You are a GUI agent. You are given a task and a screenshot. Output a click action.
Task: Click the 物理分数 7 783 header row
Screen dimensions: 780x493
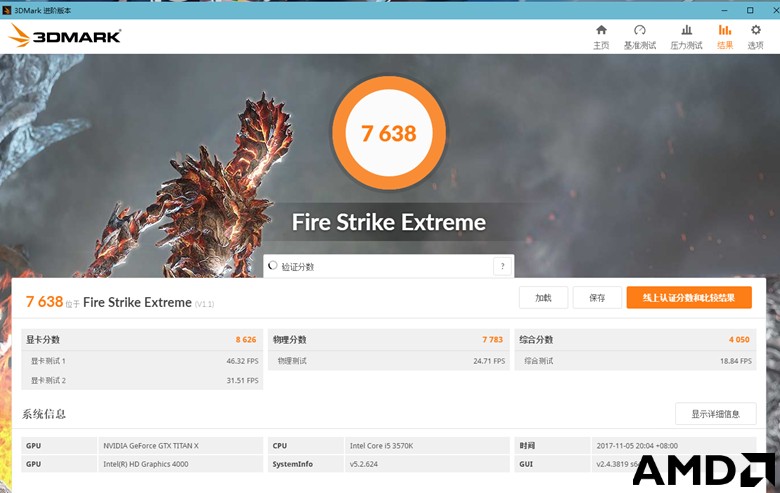(389, 339)
